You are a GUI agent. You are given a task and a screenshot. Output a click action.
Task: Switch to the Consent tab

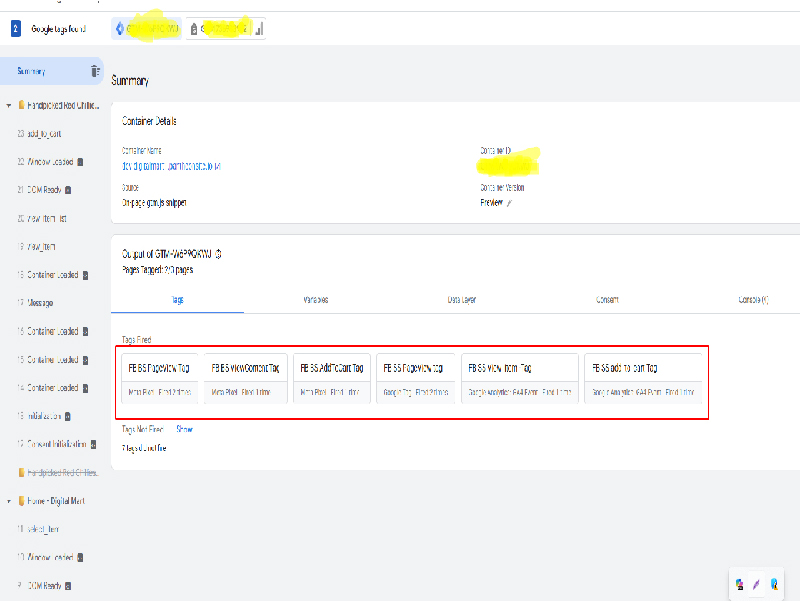point(607,300)
